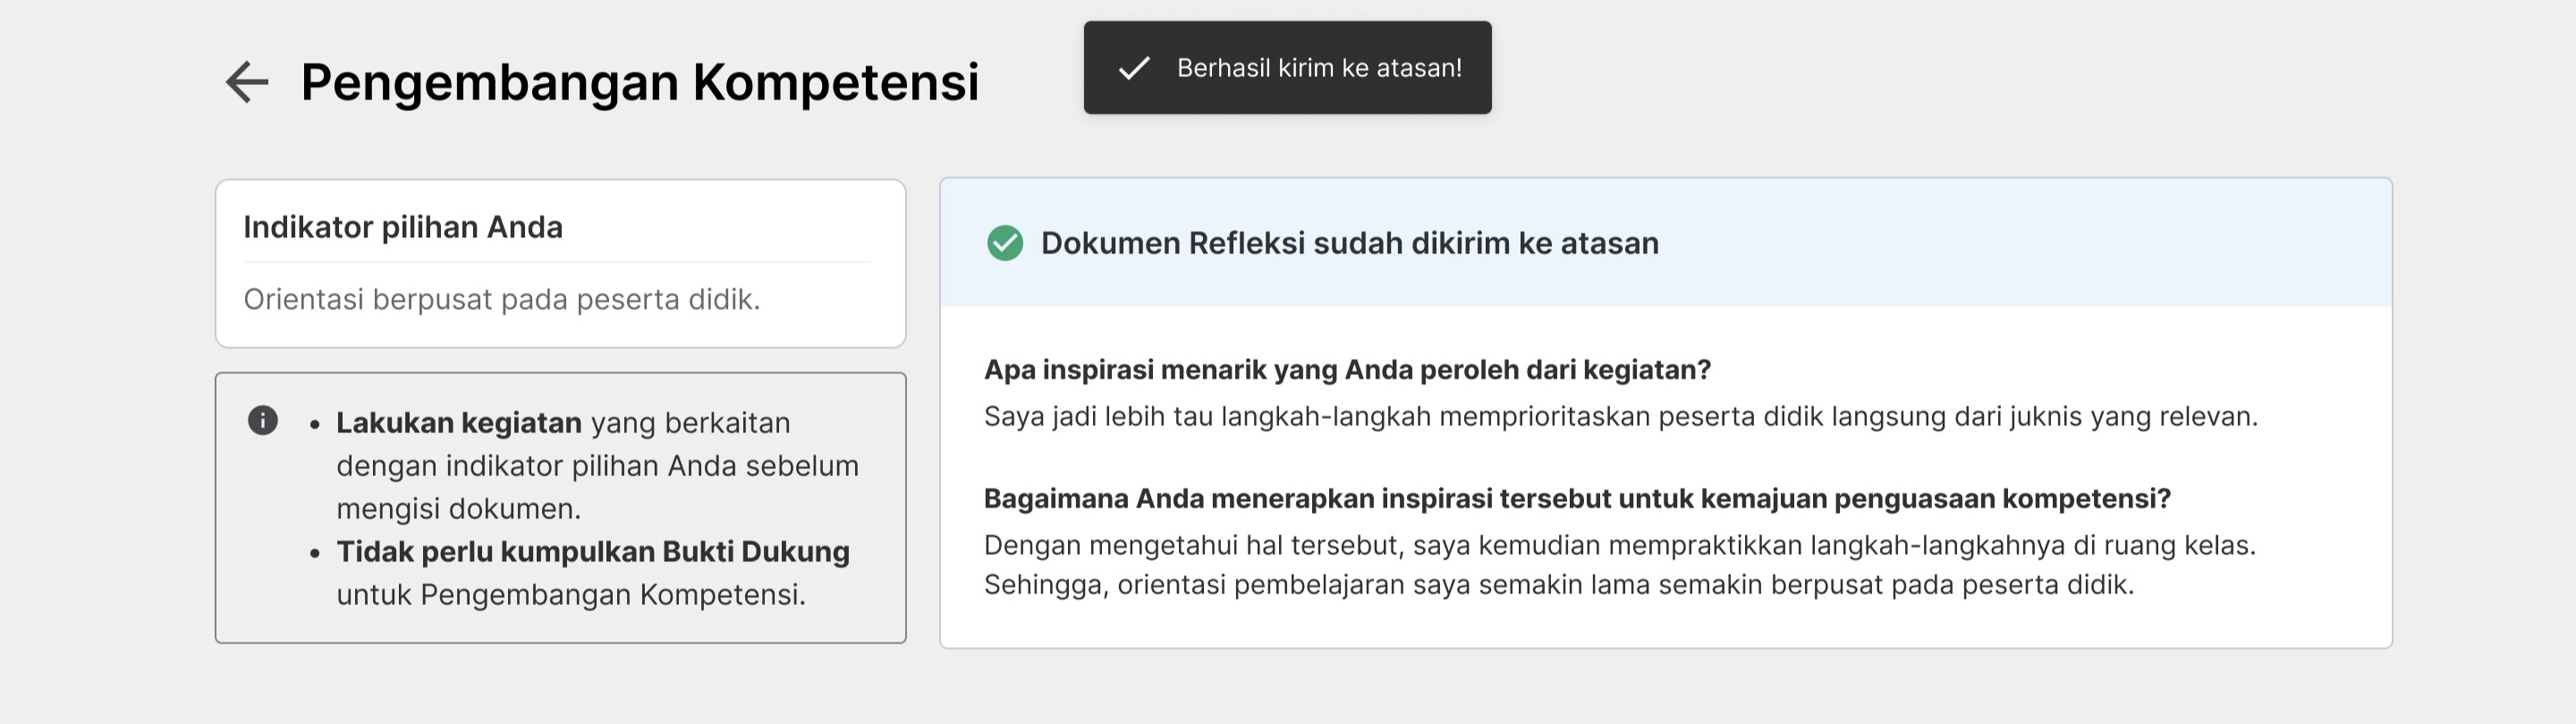Click the 'Bagaimana Anda menerapkan inspirasi' question
Image resolution: width=2576 pixels, height=724 pixels.
[1577, 499]
